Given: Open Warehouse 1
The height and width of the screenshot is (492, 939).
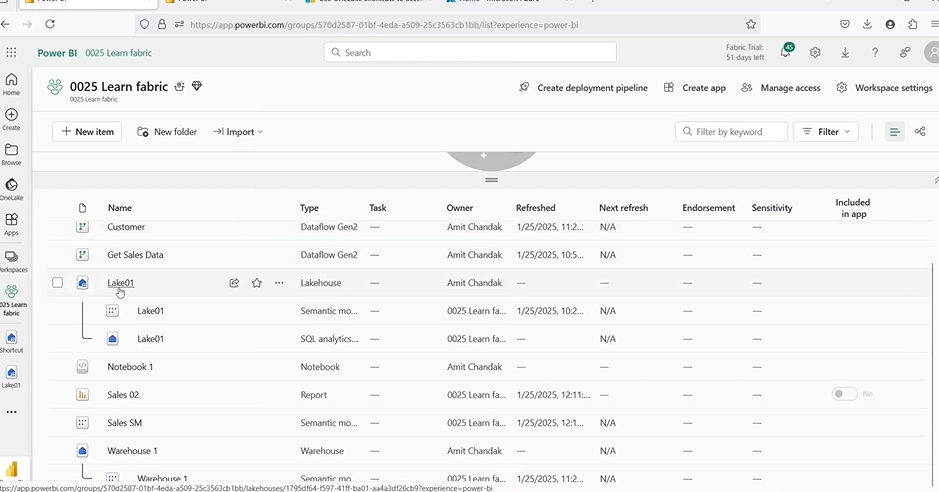Looking at the screenshot, I should [x=132, y=451].
